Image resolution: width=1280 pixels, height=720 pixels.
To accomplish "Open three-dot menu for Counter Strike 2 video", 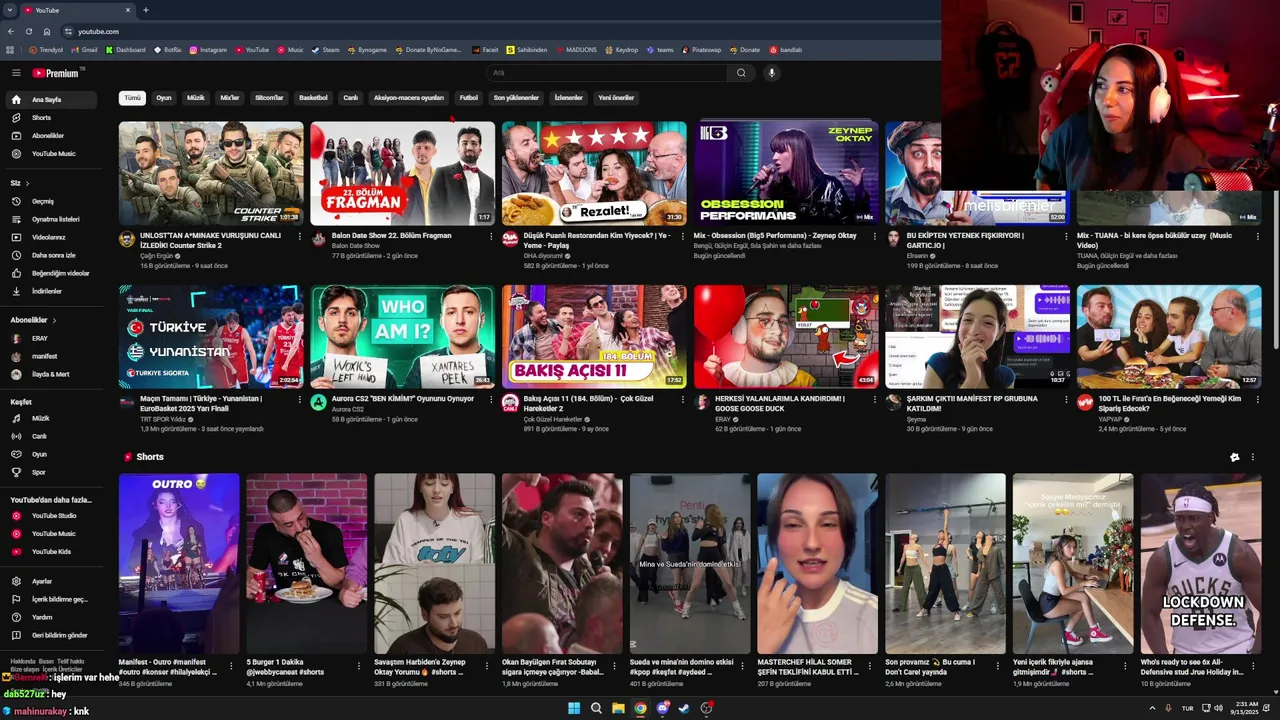I will [x=299, y=237].
